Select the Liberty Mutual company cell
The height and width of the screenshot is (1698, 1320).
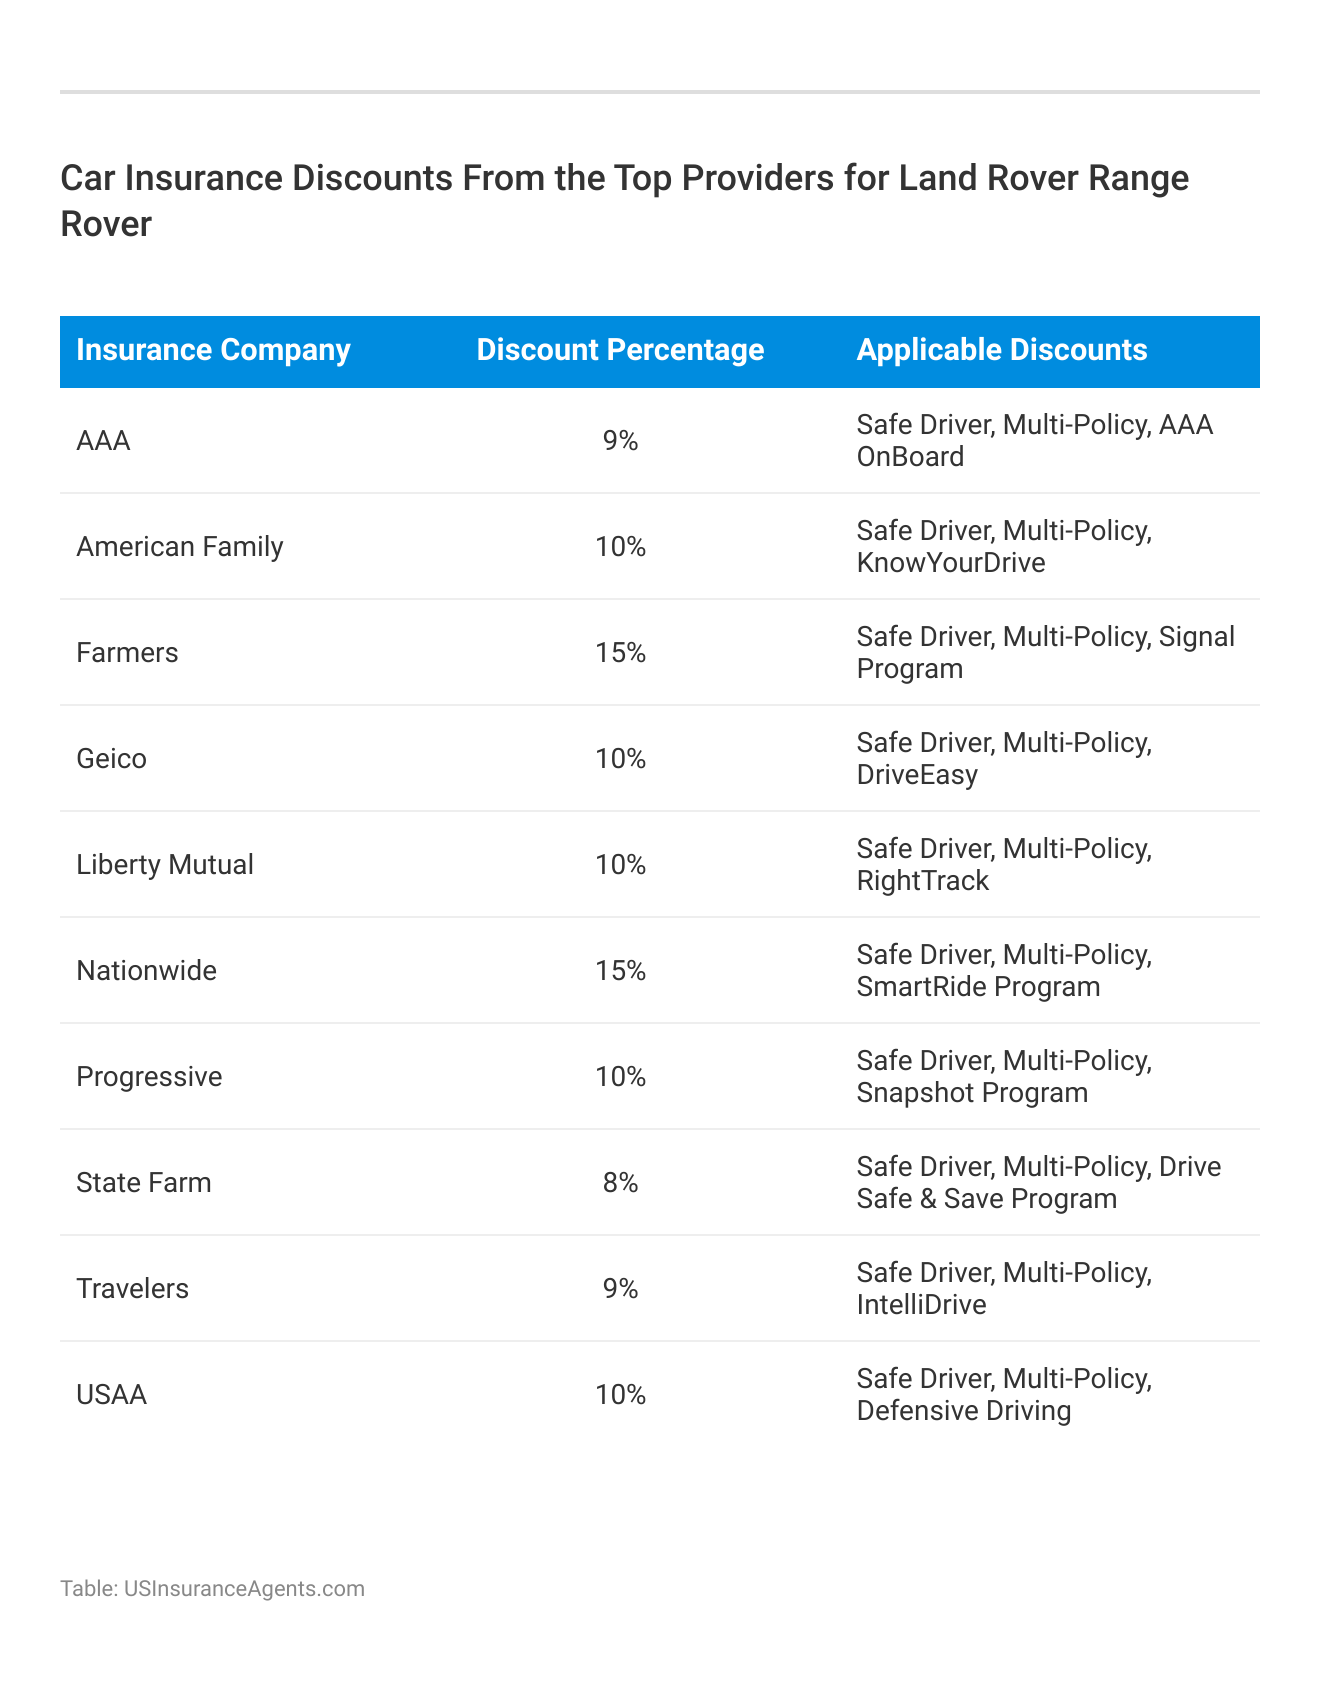tap(165, 865)
